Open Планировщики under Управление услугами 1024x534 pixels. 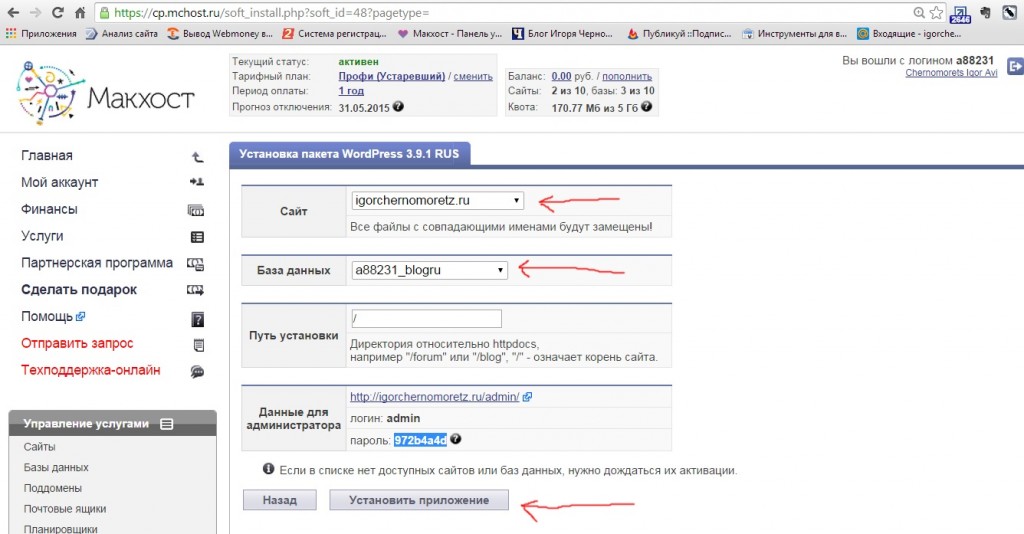tap(60, 529)
